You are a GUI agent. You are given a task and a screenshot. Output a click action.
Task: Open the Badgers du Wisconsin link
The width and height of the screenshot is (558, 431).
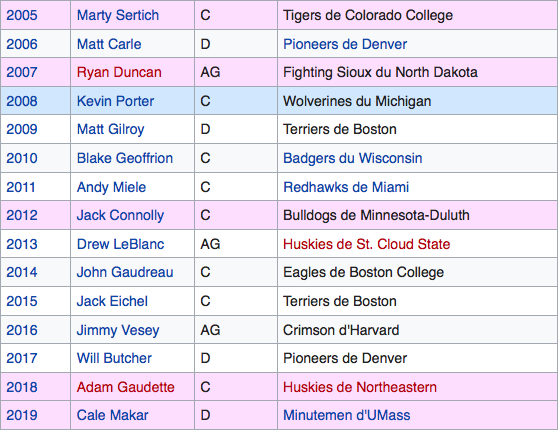pyautogui.click(x=353, y=158)
